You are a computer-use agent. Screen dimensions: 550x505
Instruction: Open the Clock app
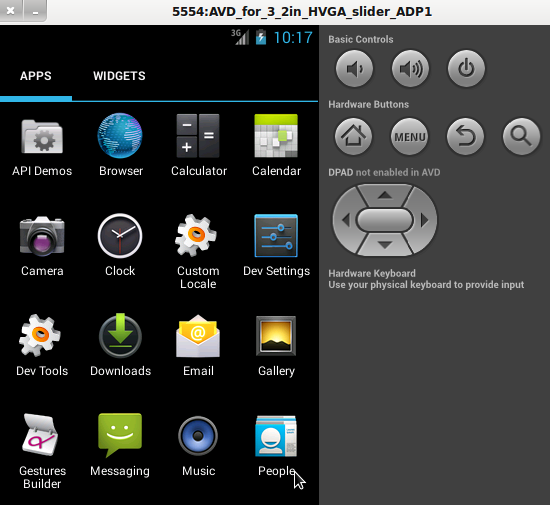120,245
